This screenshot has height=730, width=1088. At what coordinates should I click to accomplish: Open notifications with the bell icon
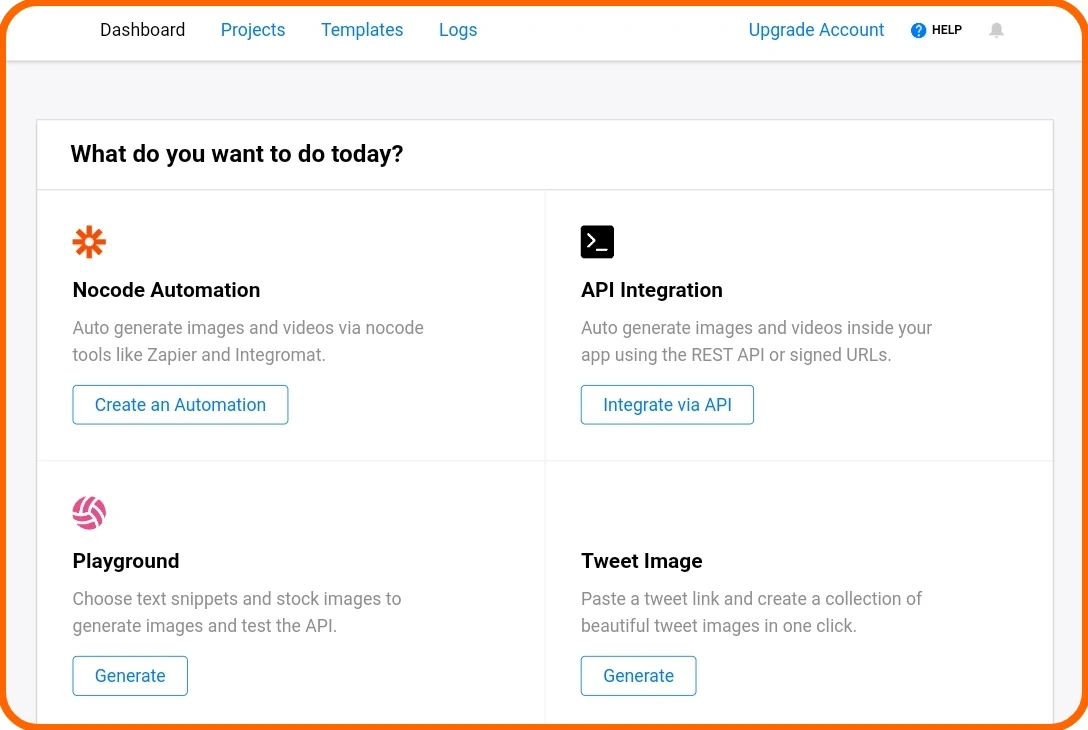coord(996,30)
